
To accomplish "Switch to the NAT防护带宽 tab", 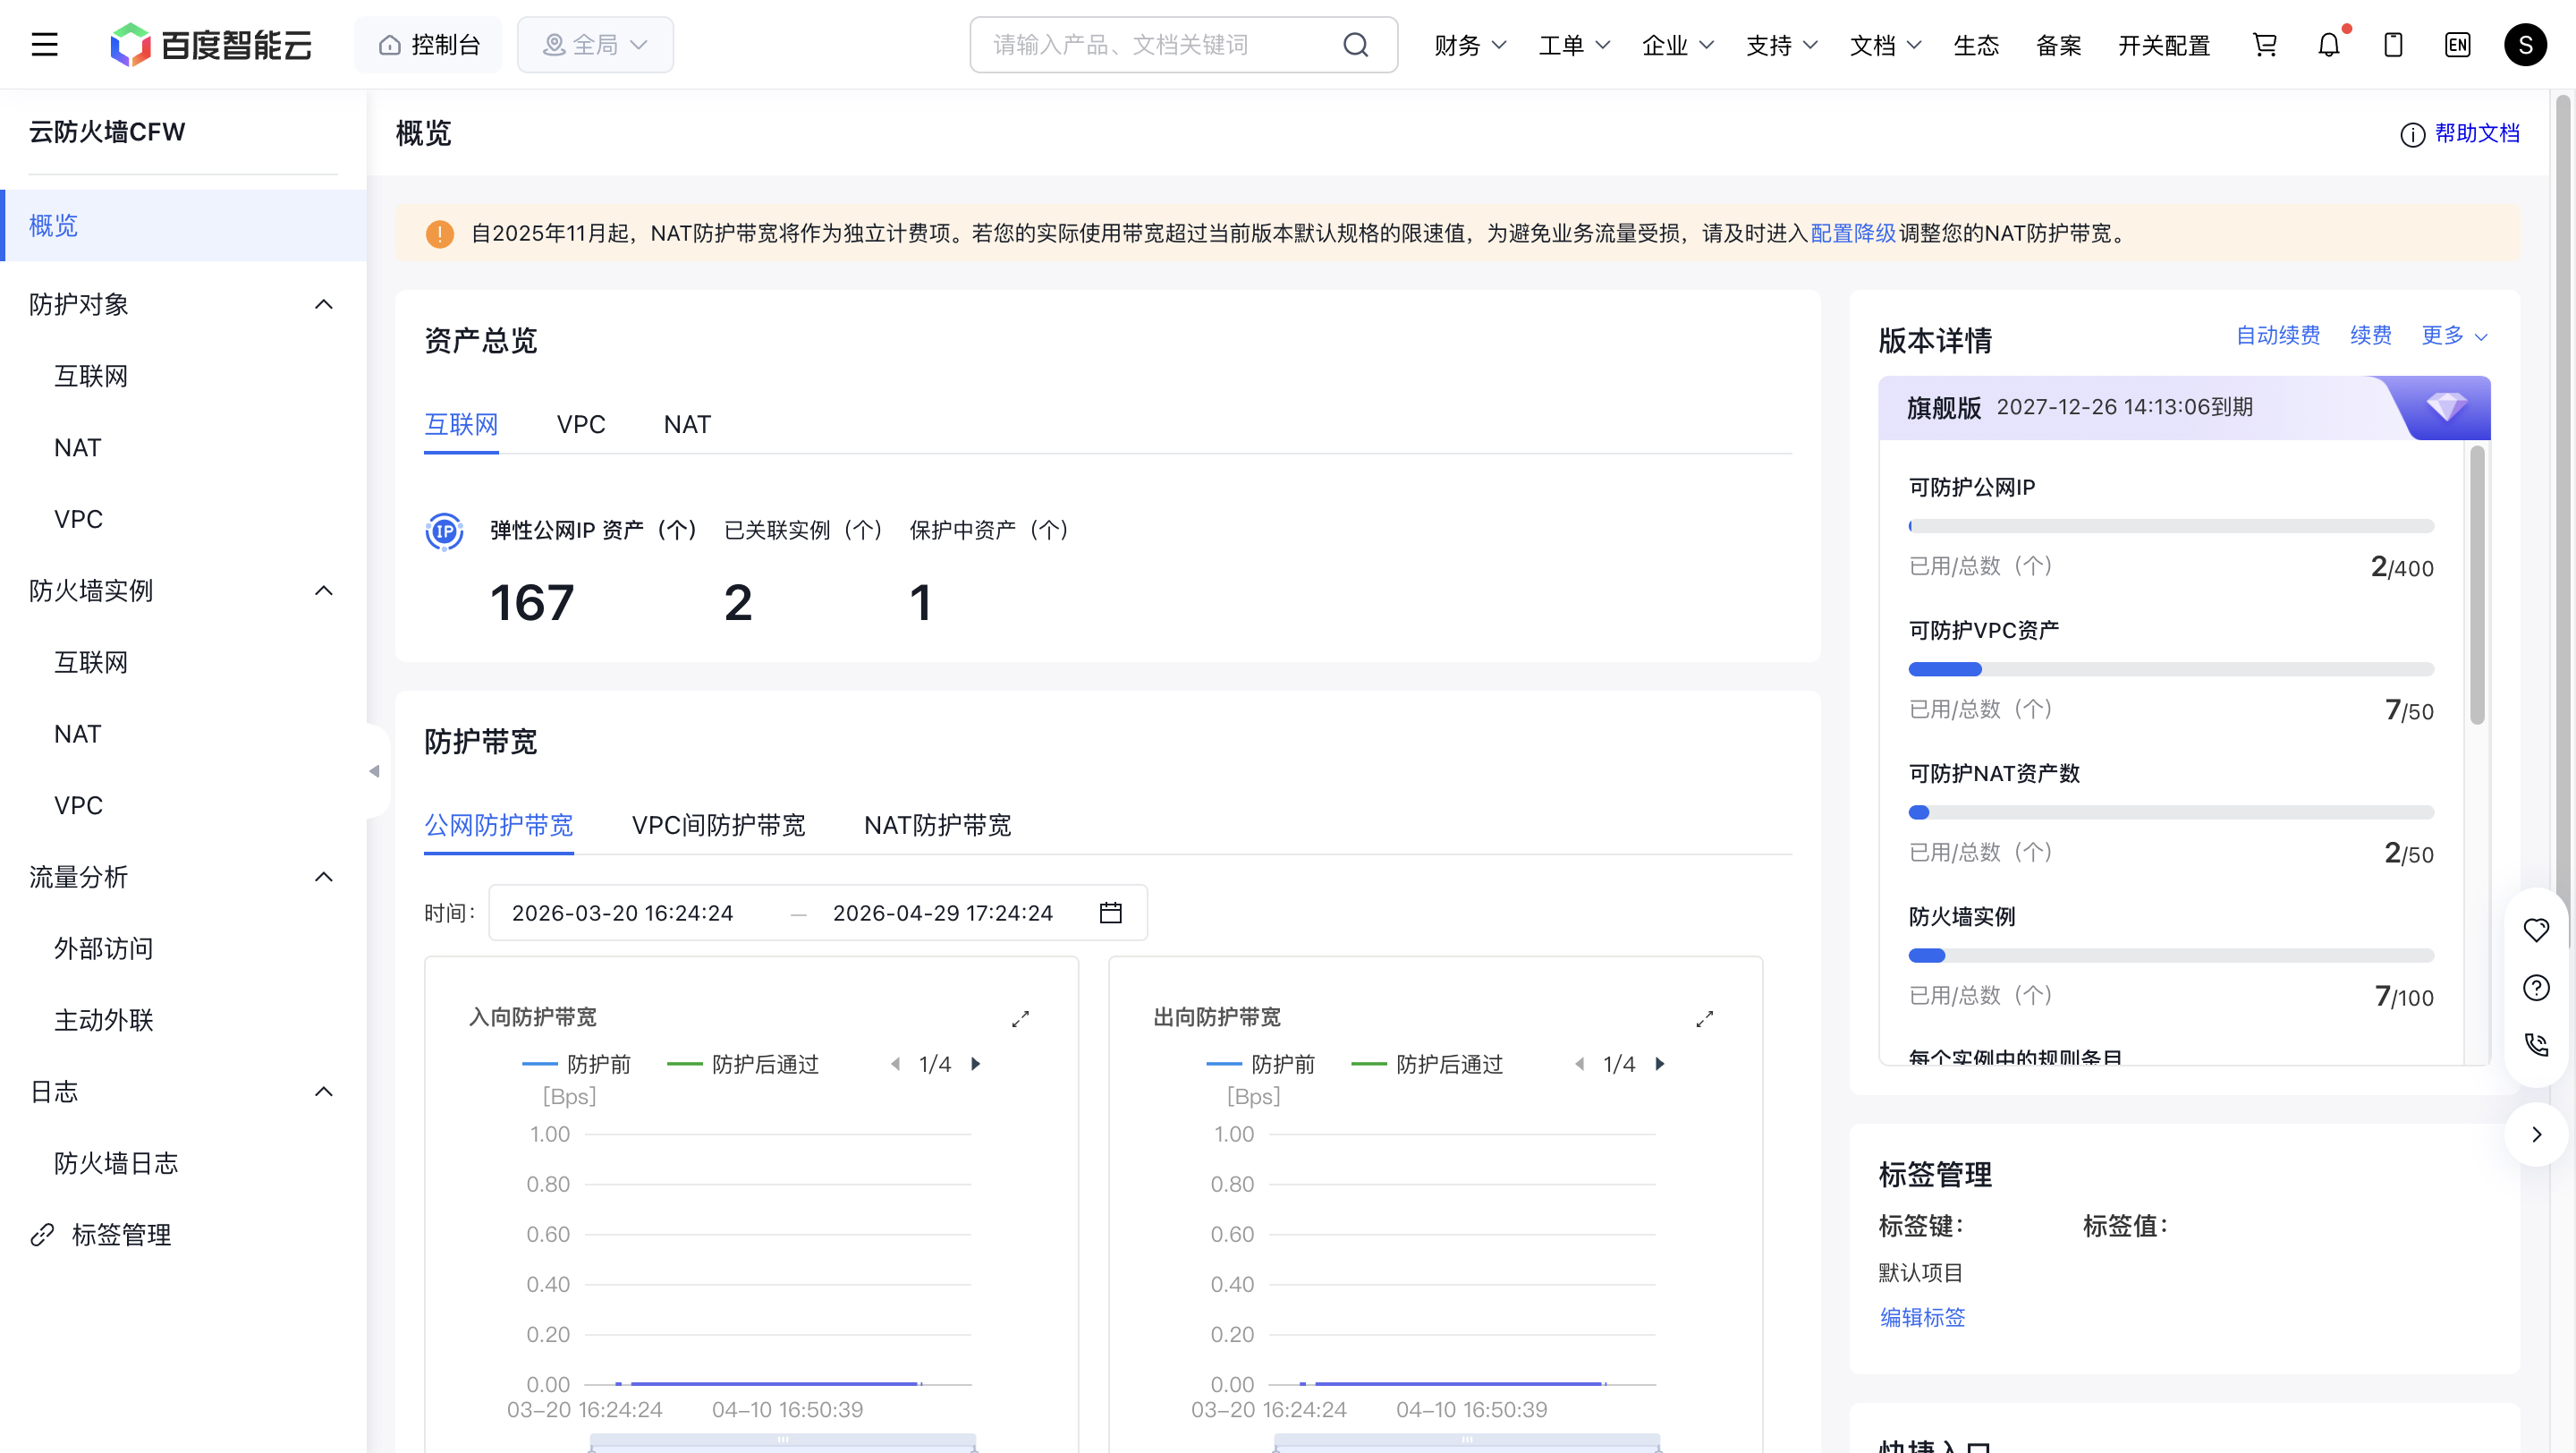I will [937, 825].
